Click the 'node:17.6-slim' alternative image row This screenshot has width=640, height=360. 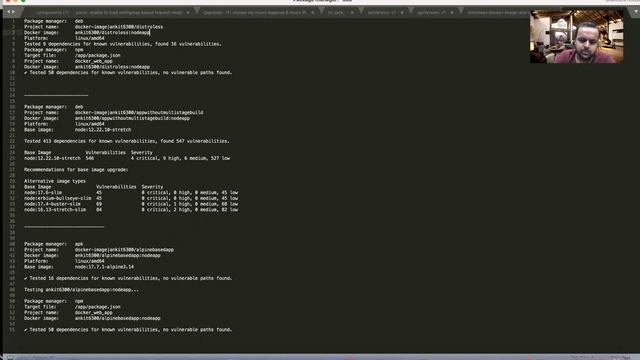click(131, 193)
